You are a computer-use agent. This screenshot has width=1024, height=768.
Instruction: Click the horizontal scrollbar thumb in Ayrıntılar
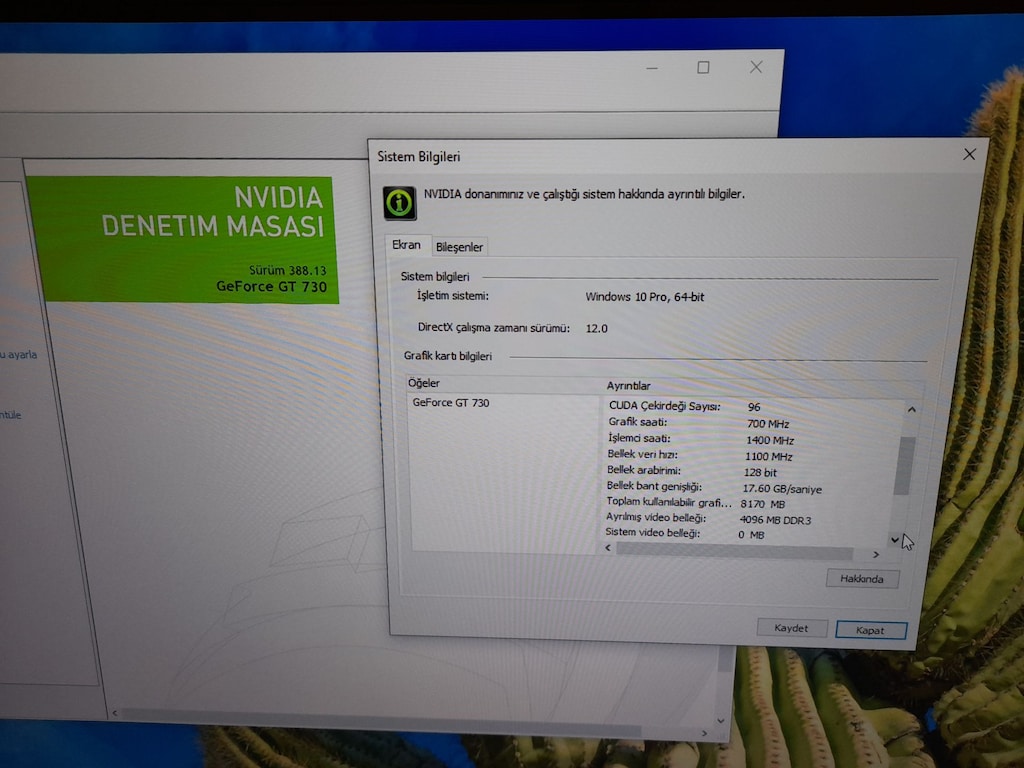point(734,551)
